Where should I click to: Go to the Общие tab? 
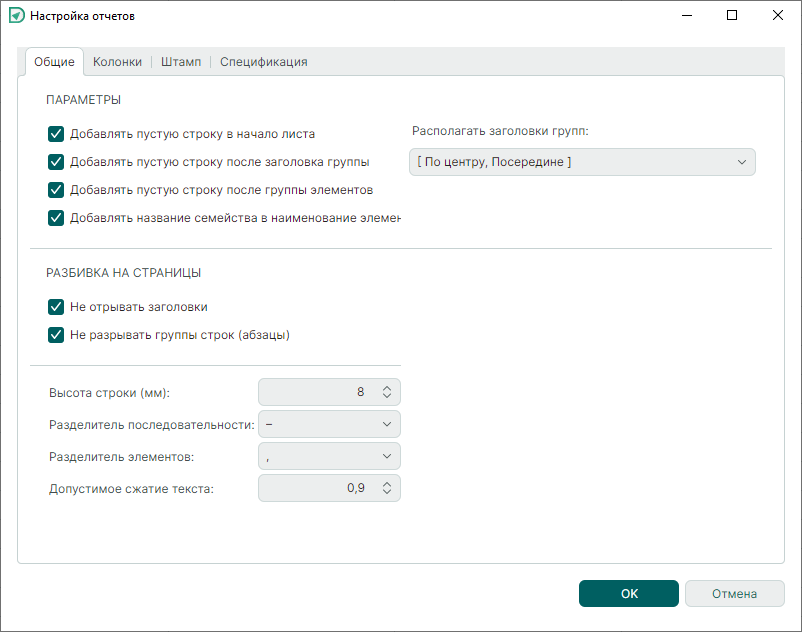click(x=54, y=62)
